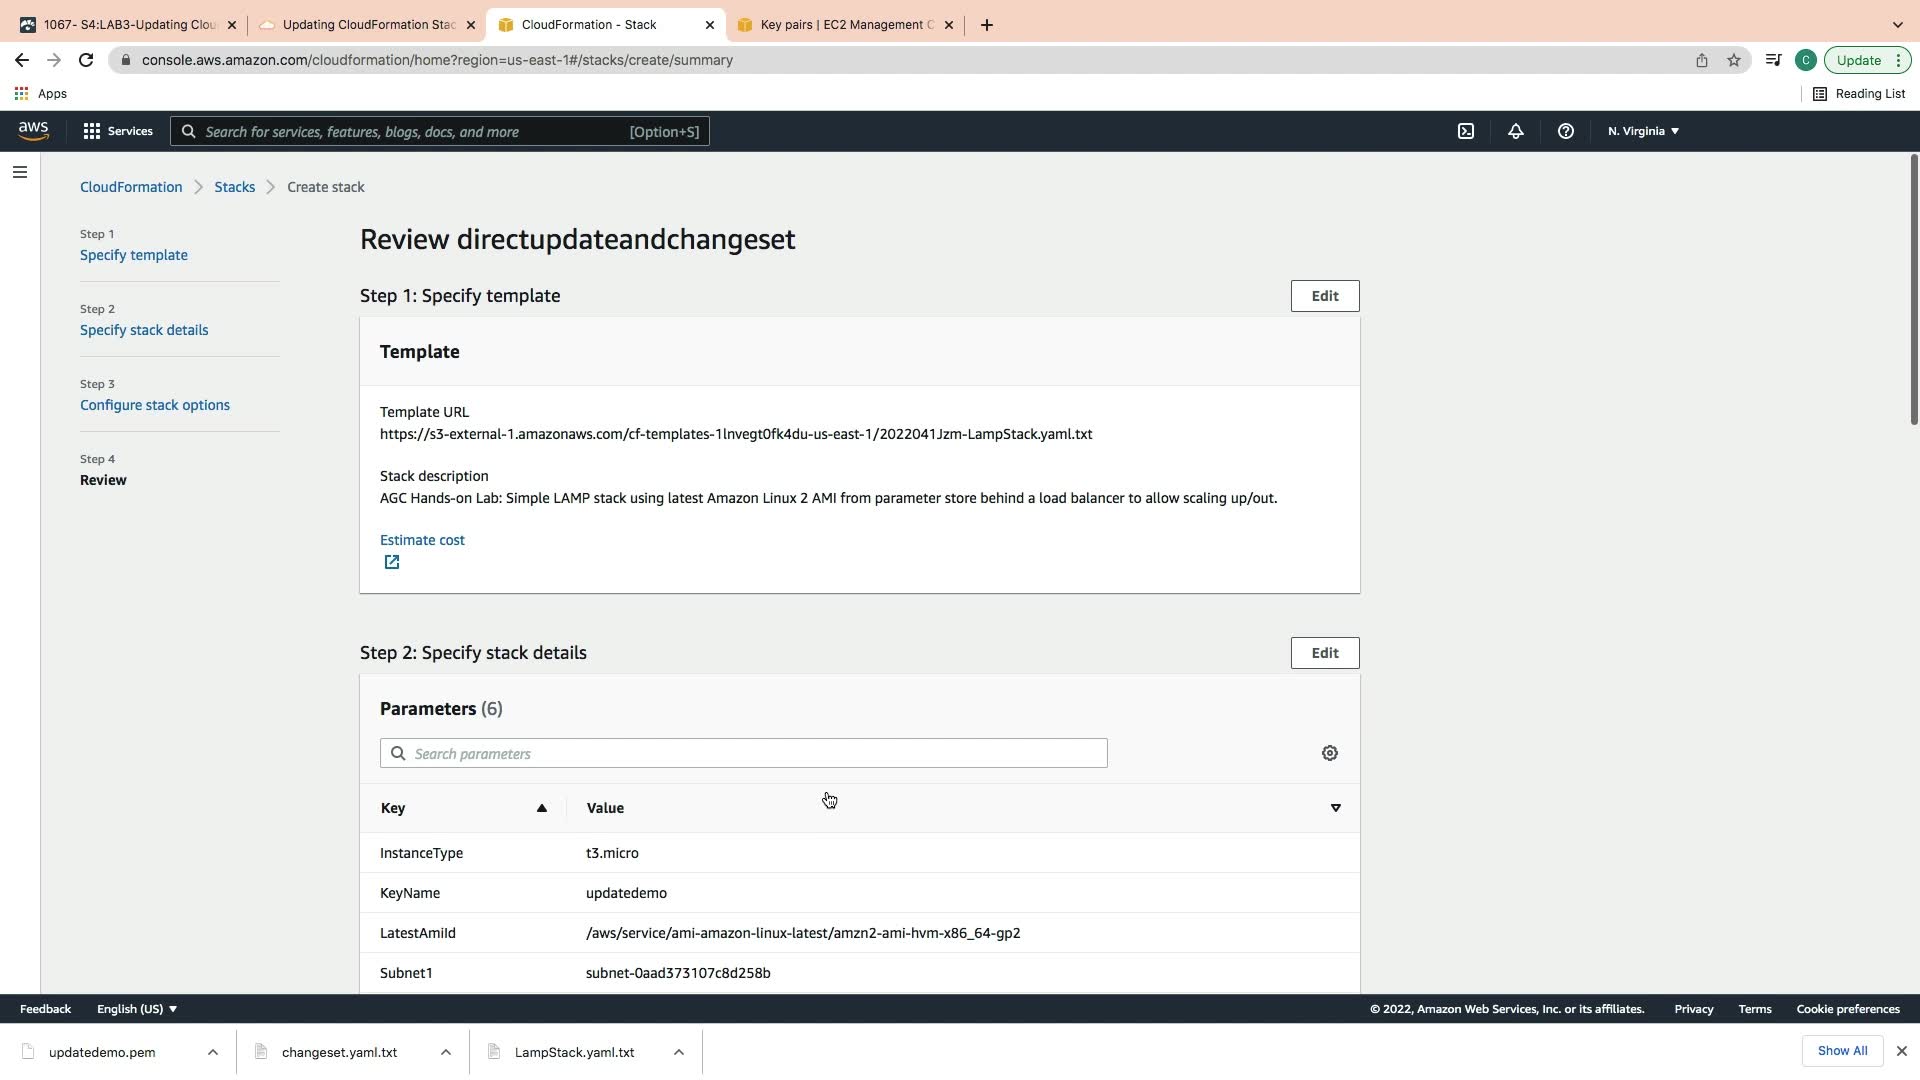Edit Step 1 Specify template section
The width and height of the screenshot is (1920, 1080).
point(1324,296)
